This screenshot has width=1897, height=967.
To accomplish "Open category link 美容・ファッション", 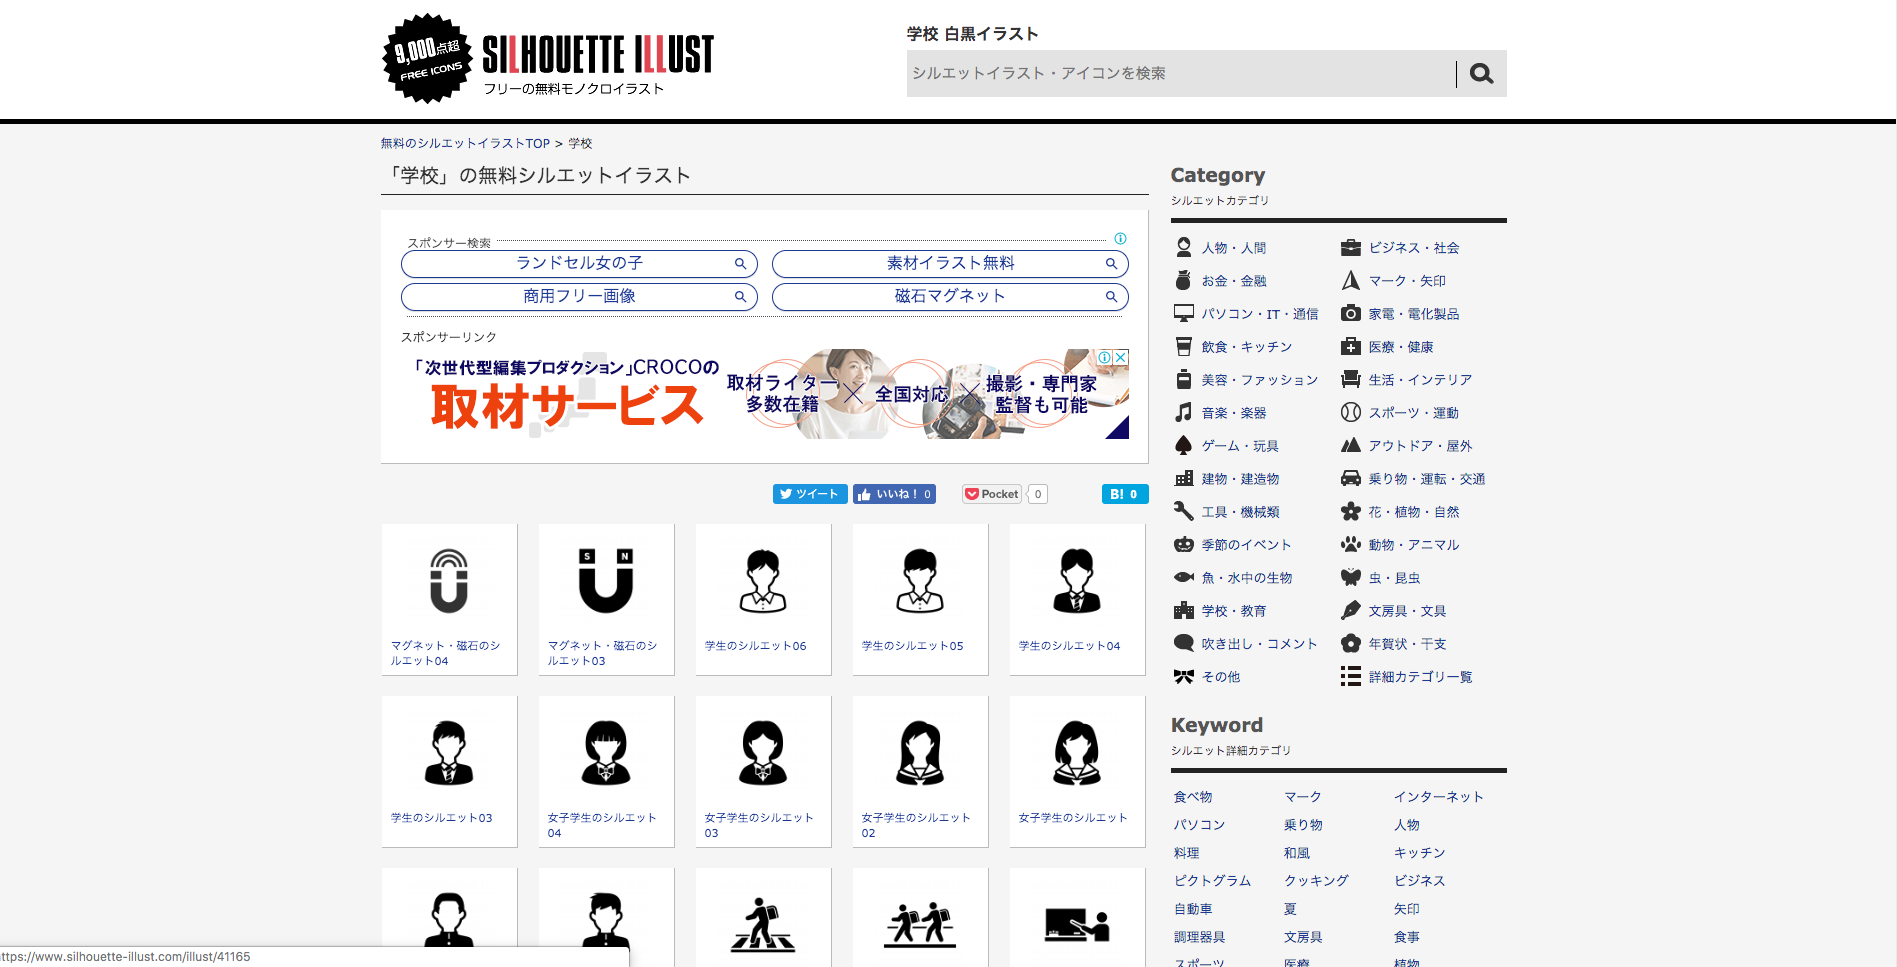I will (1259, 380).
